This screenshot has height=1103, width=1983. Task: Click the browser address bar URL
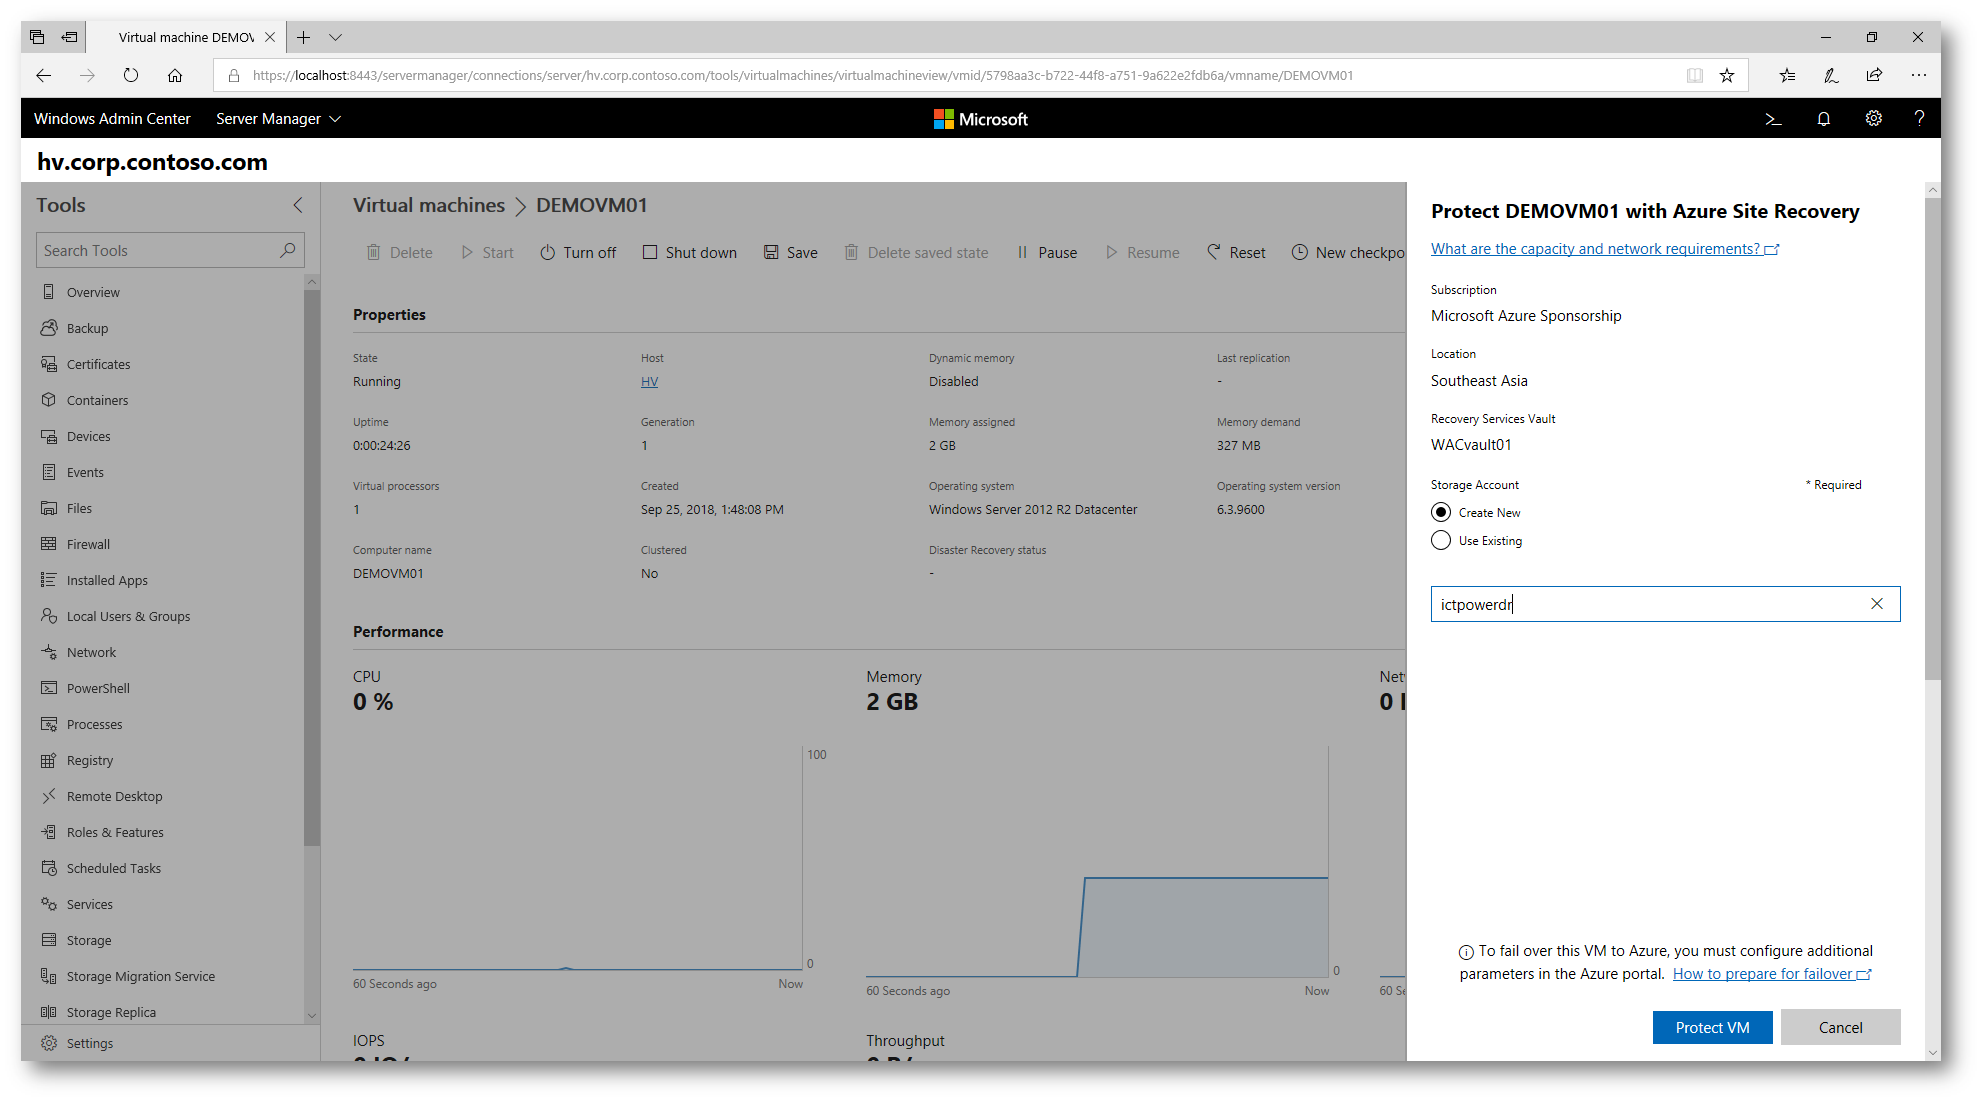point(802,75)
